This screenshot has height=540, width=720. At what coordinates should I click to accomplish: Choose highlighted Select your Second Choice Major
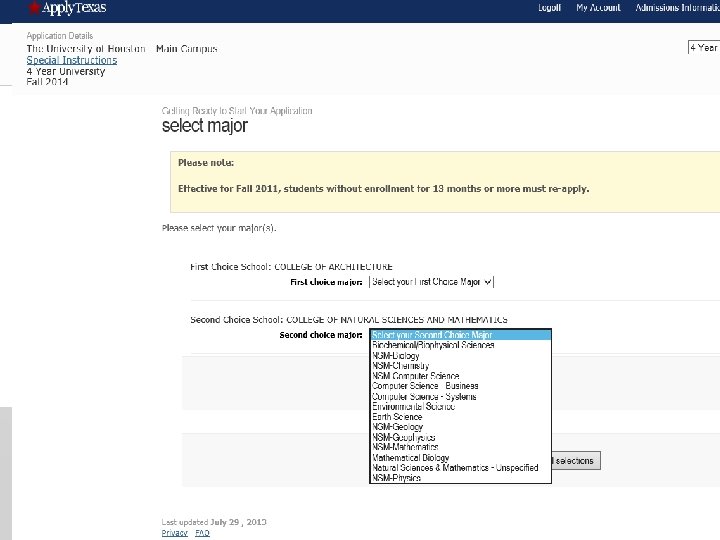pos(461,335)
